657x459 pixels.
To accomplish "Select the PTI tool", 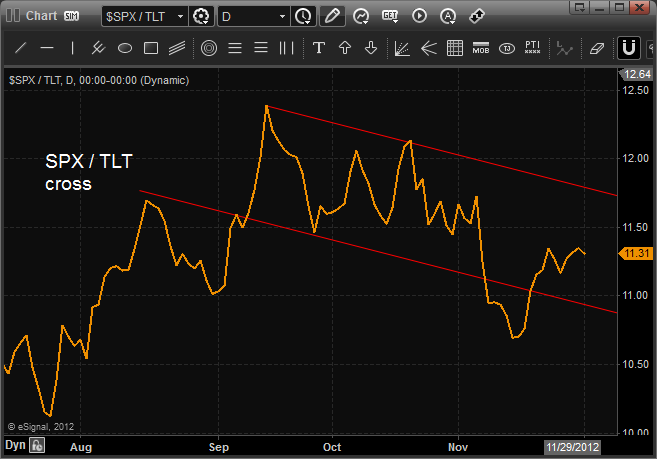I will coord(533,47).
